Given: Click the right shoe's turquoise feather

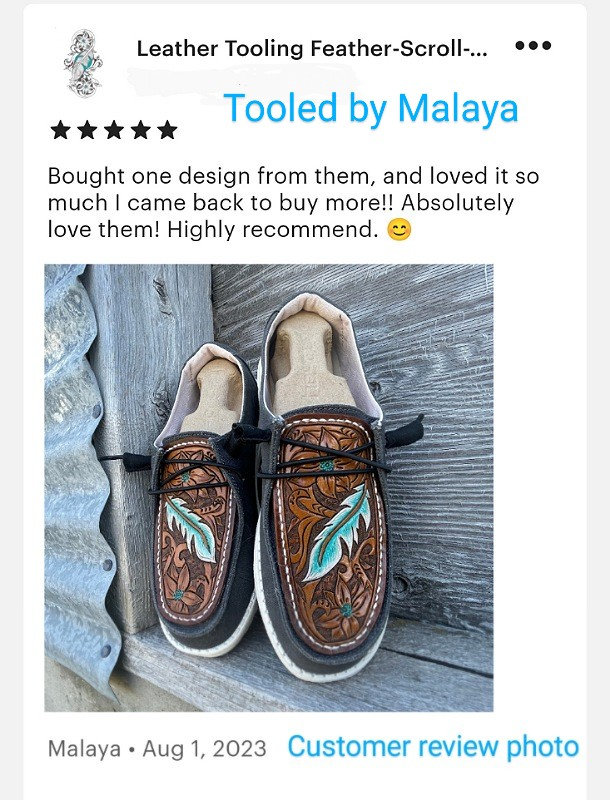Looking at the screenshot, I should point(339,532).
